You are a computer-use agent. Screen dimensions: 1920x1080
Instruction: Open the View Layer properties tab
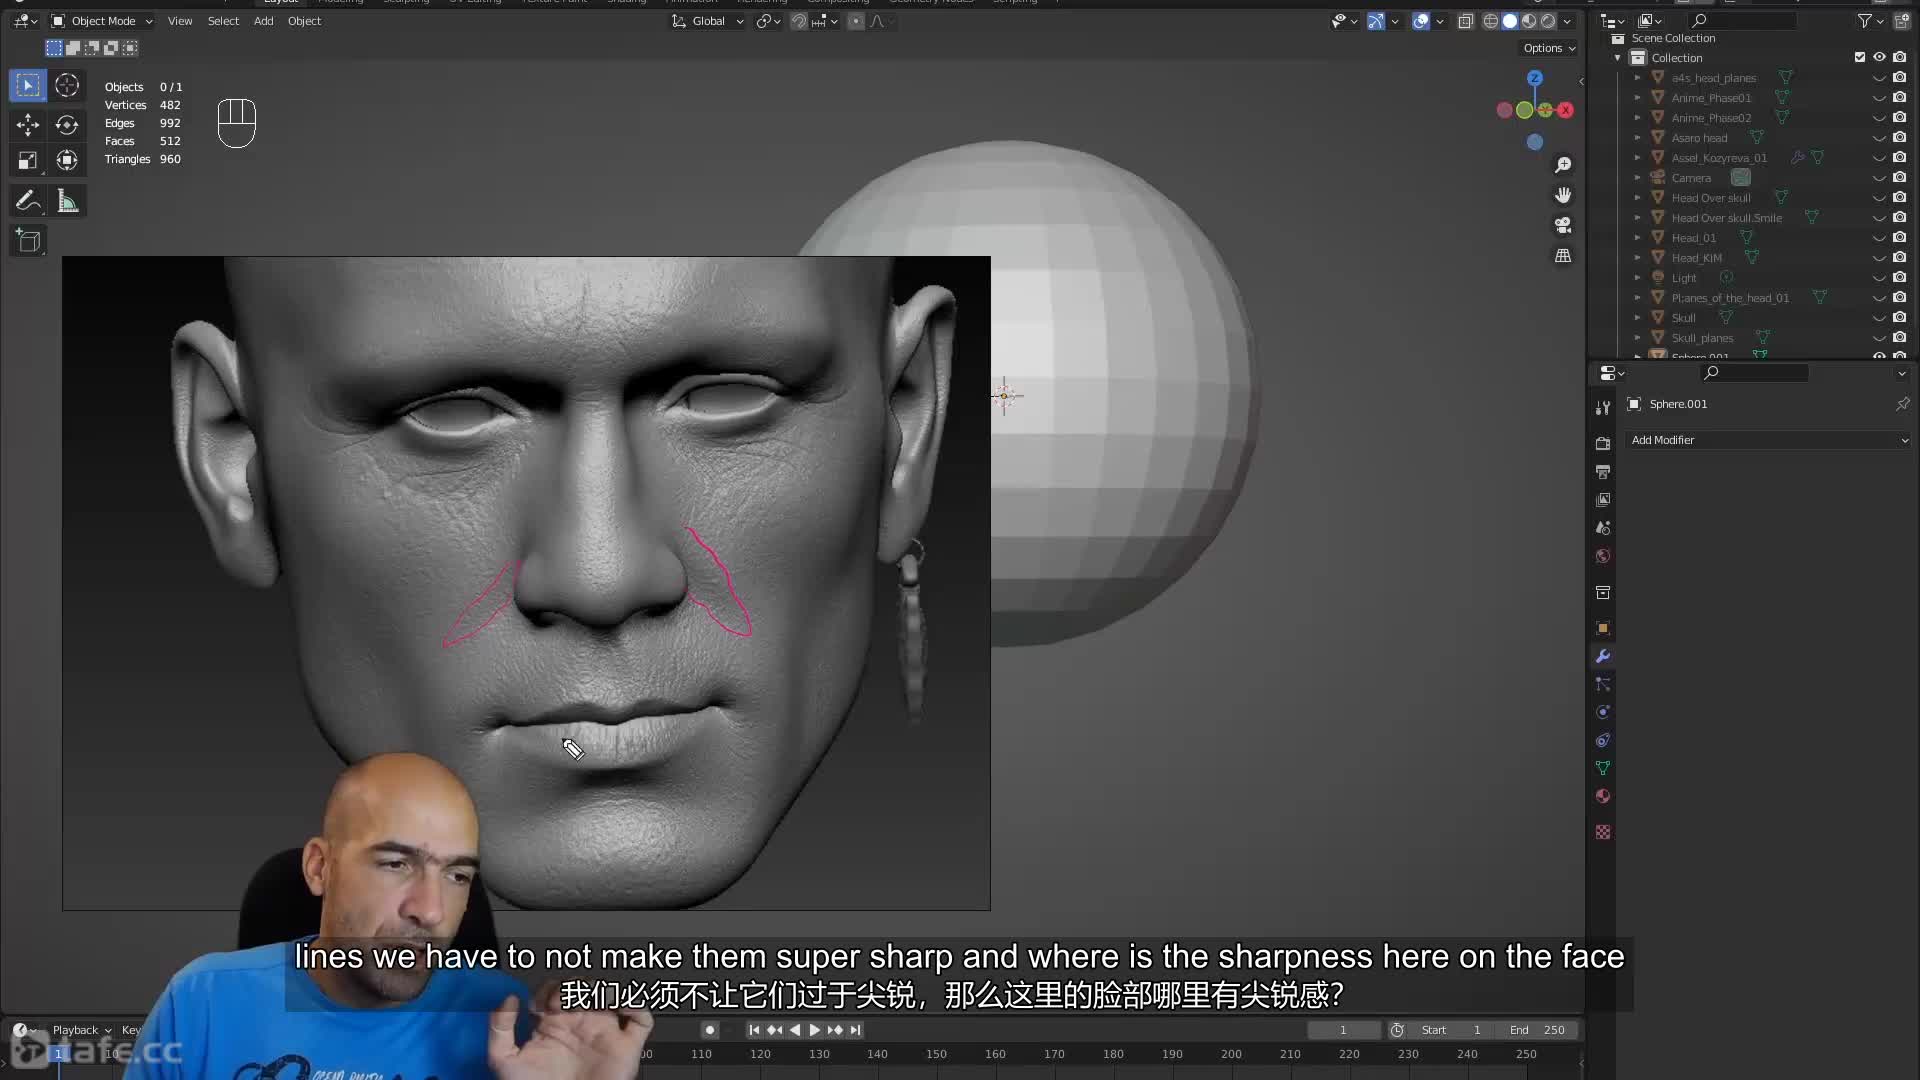[x=1603, y=499]
